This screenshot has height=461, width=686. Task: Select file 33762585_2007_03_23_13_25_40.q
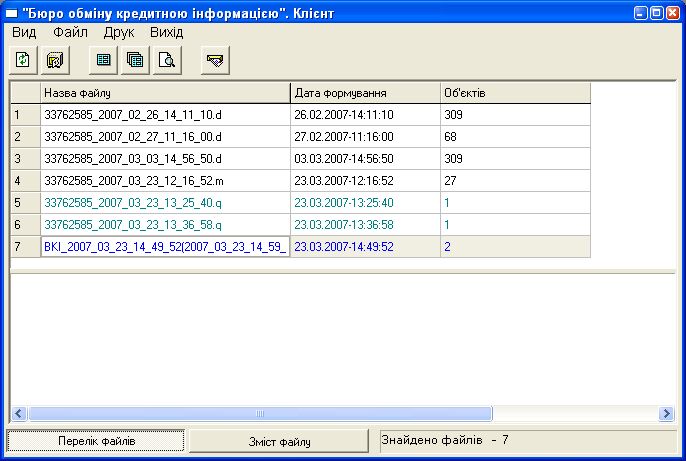165,203
